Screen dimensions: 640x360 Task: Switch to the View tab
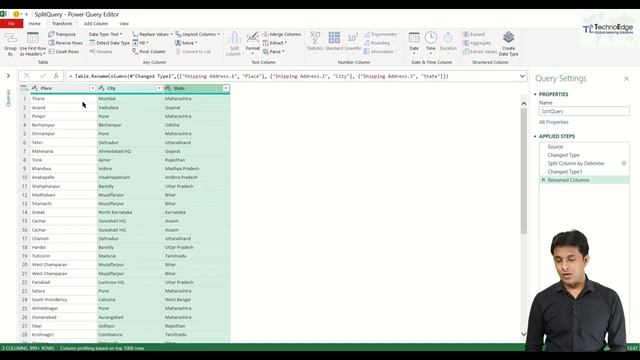124,24
